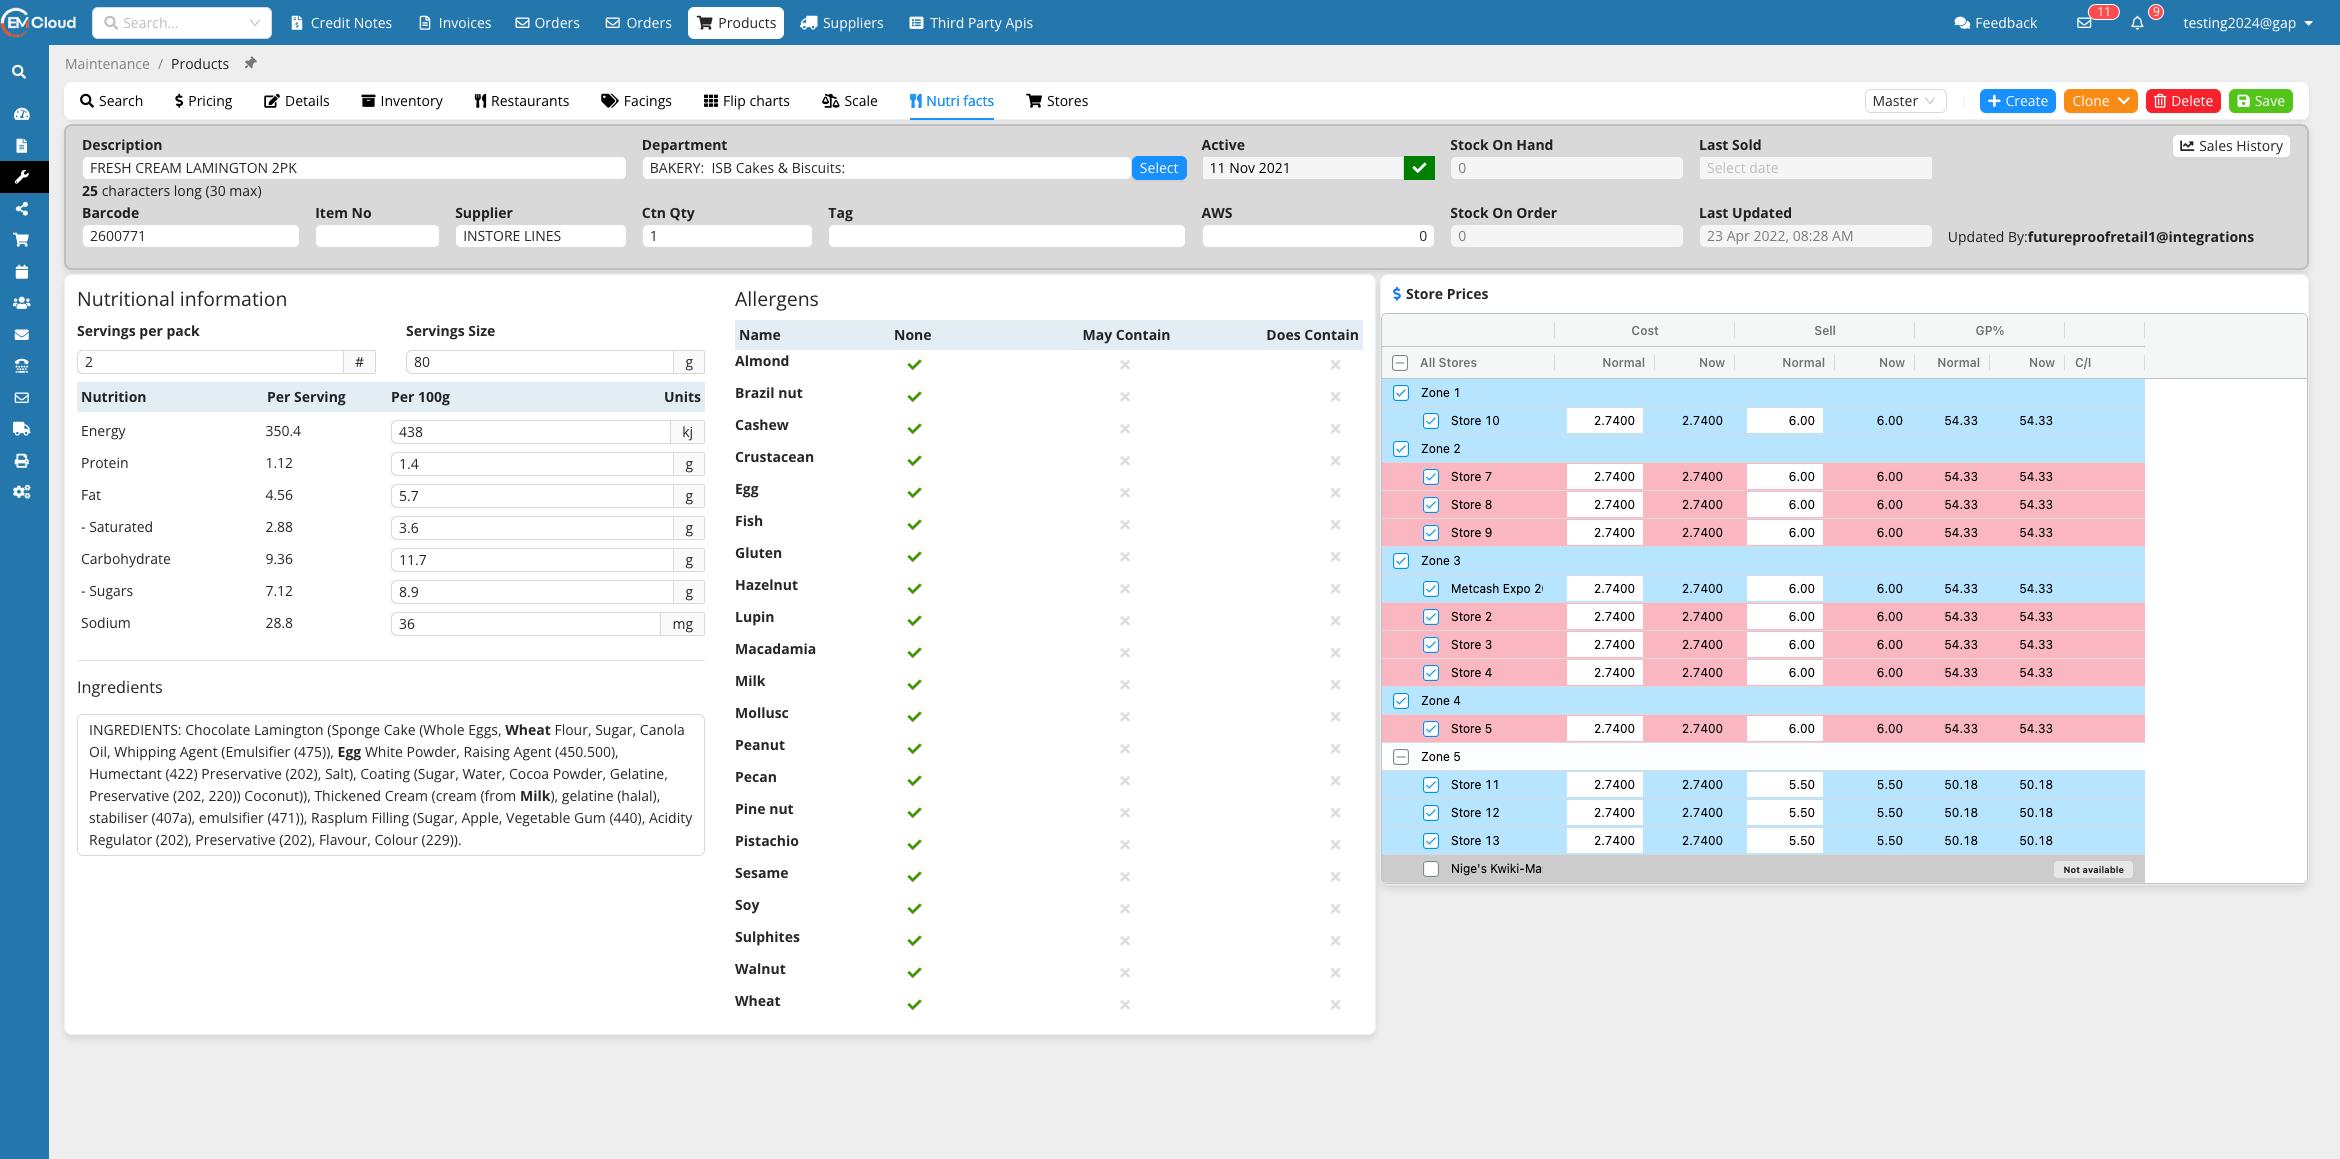Toggle the All Stores checkbox
This screenshot has height=1159, width=2340.
click(1400, 363)
